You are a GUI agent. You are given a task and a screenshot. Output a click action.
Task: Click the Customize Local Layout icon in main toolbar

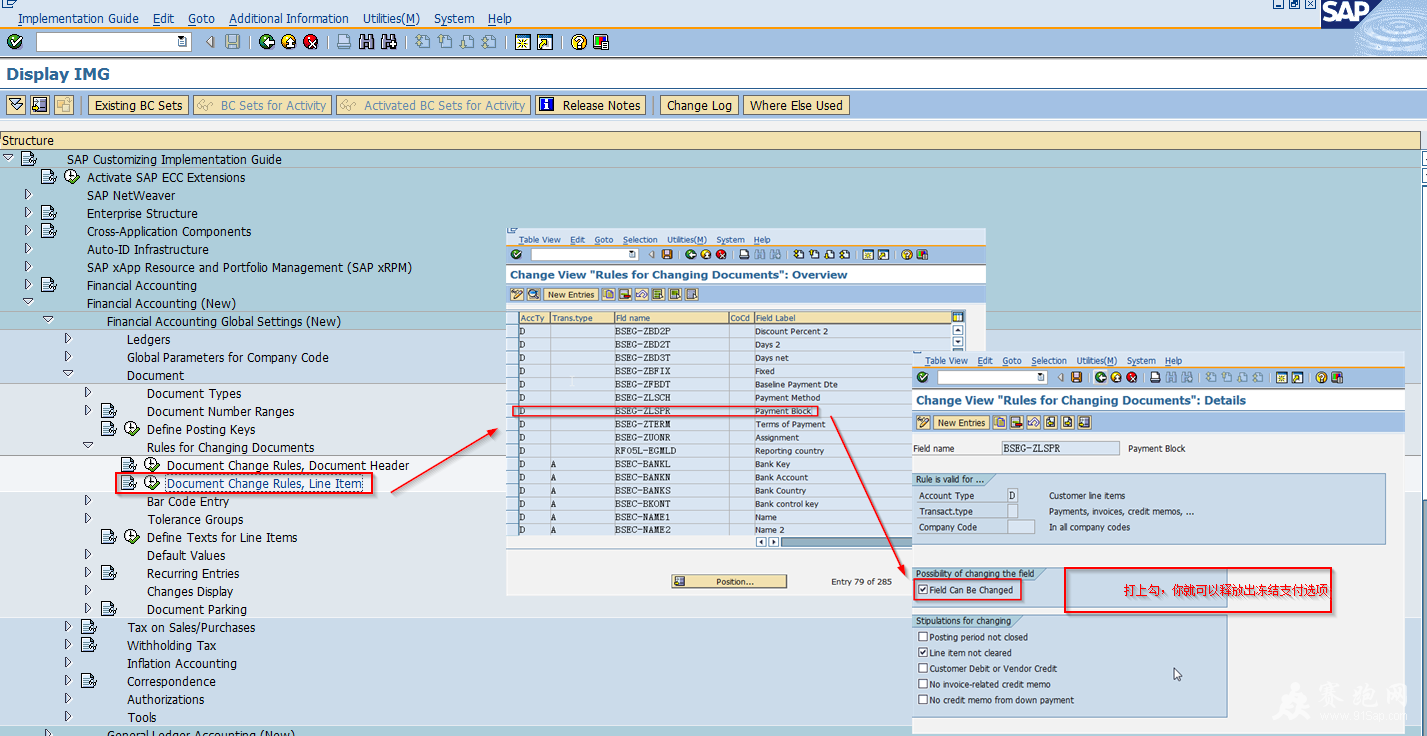click(x=600, y=42)
